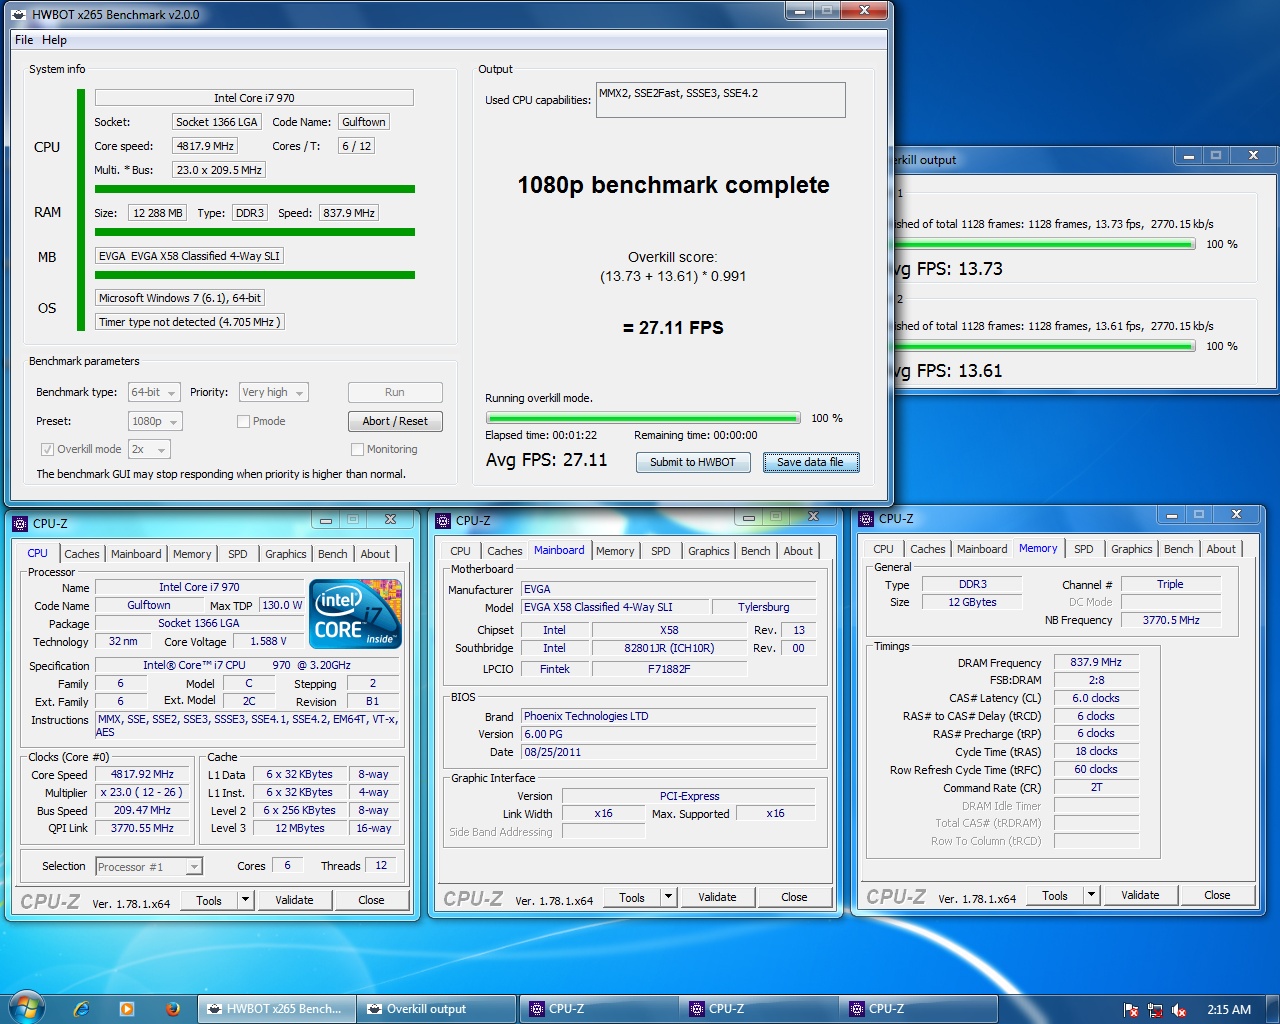
Task: Expand Tools arrow in CPU tab window
Action: [x=245, y=900]
